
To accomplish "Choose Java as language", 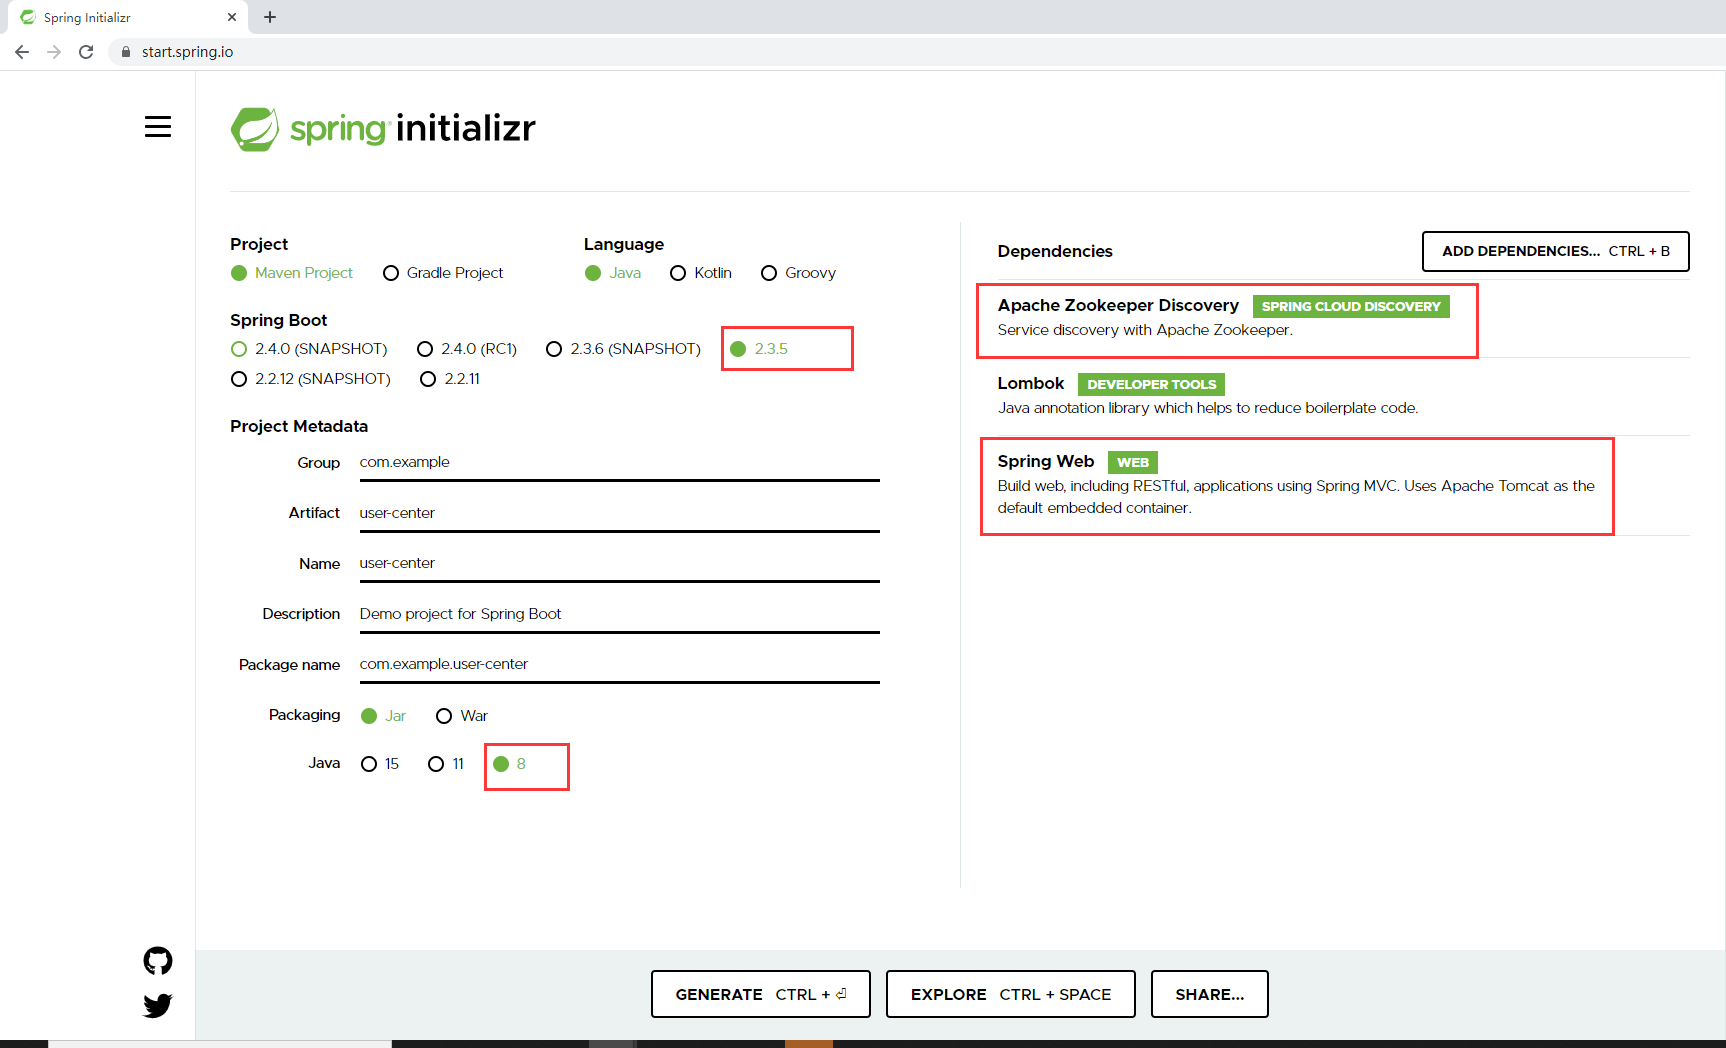I will 613,273.
